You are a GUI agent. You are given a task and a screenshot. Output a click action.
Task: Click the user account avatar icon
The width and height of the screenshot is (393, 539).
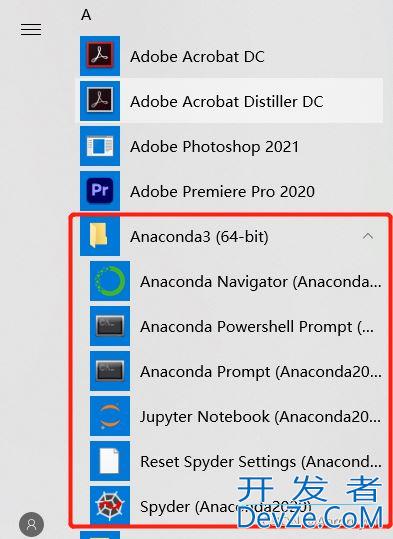click(x=31, y=524)
